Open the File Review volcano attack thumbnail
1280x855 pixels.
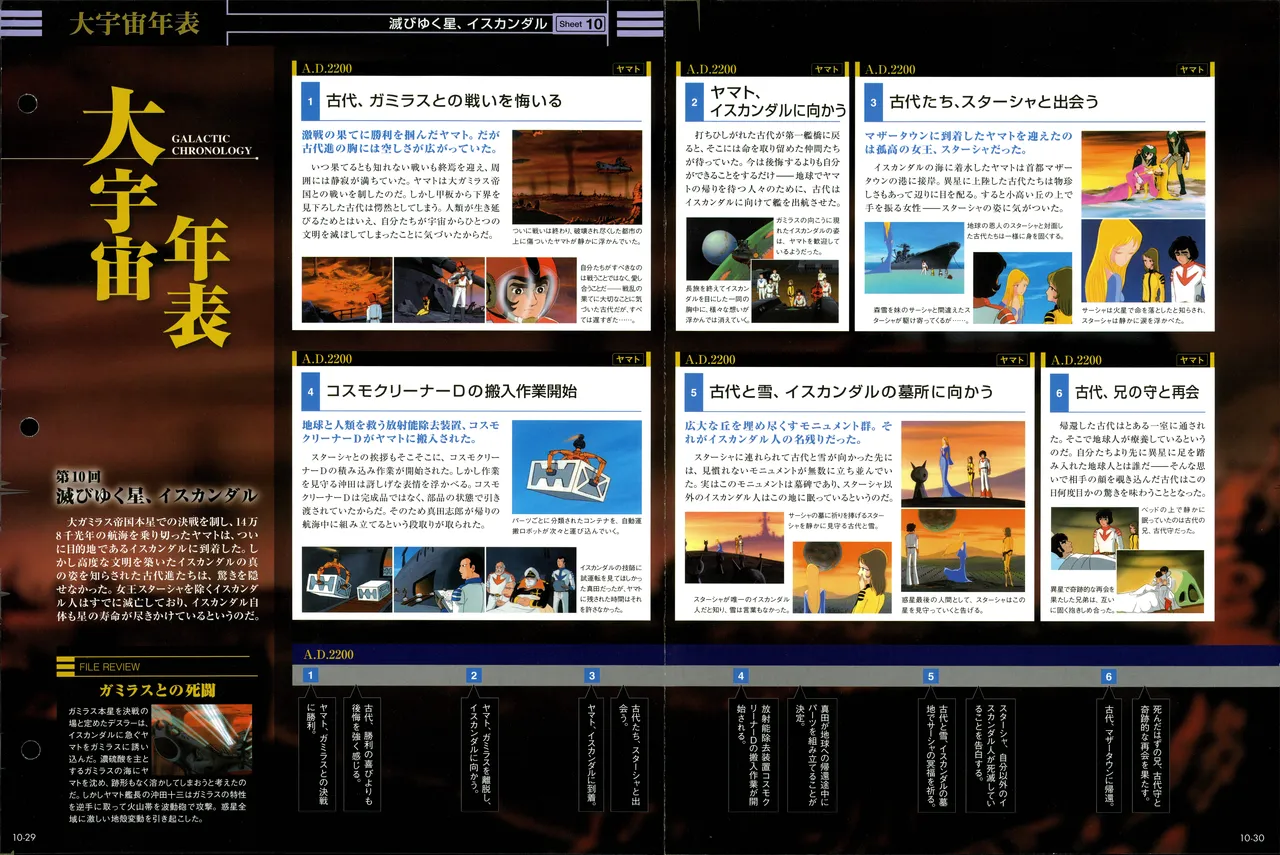(202, 738)
